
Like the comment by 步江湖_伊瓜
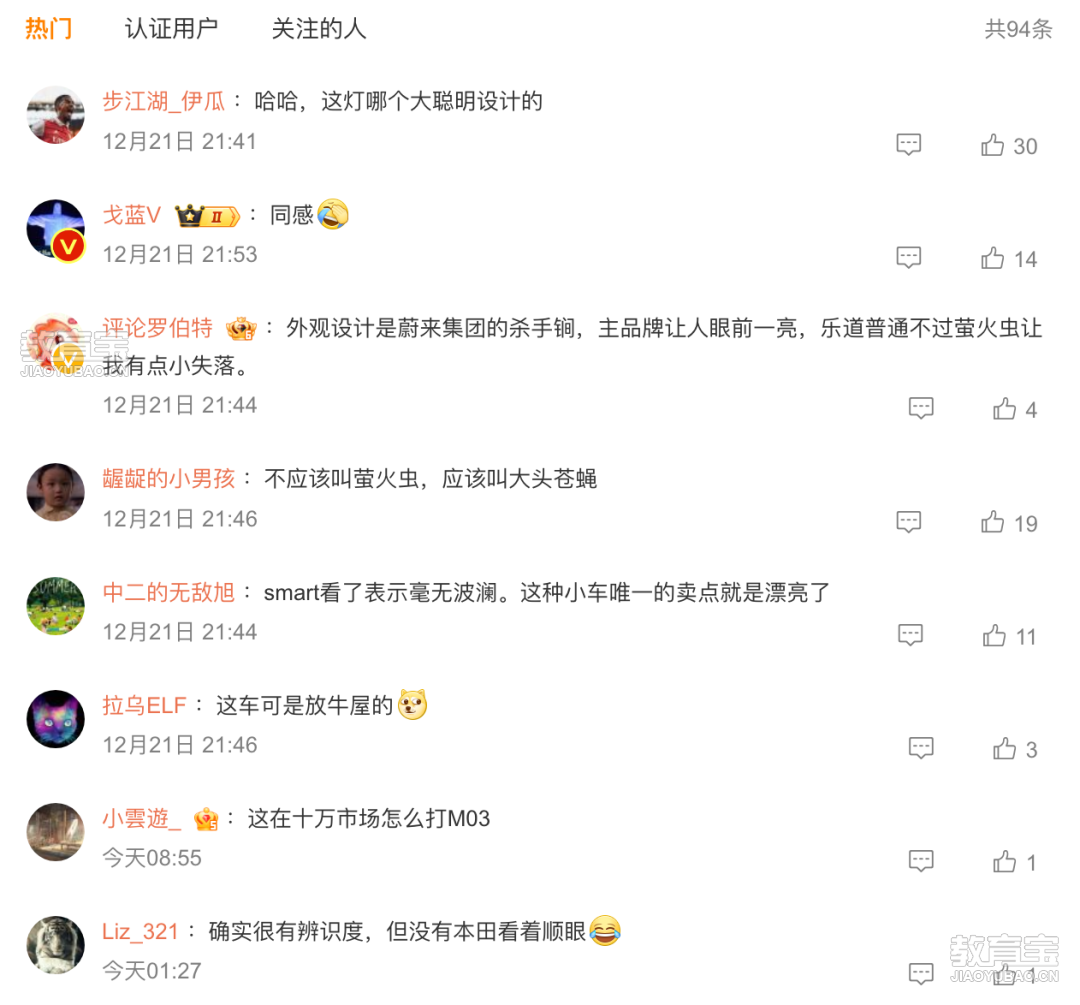pyautogui.click(x=993, y=145)
